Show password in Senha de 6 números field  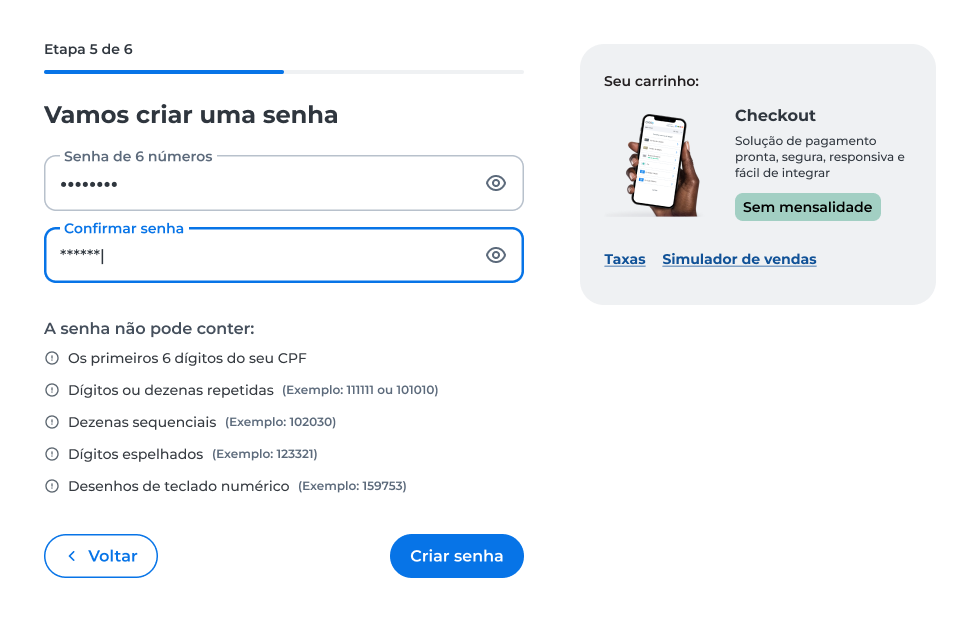496,183
